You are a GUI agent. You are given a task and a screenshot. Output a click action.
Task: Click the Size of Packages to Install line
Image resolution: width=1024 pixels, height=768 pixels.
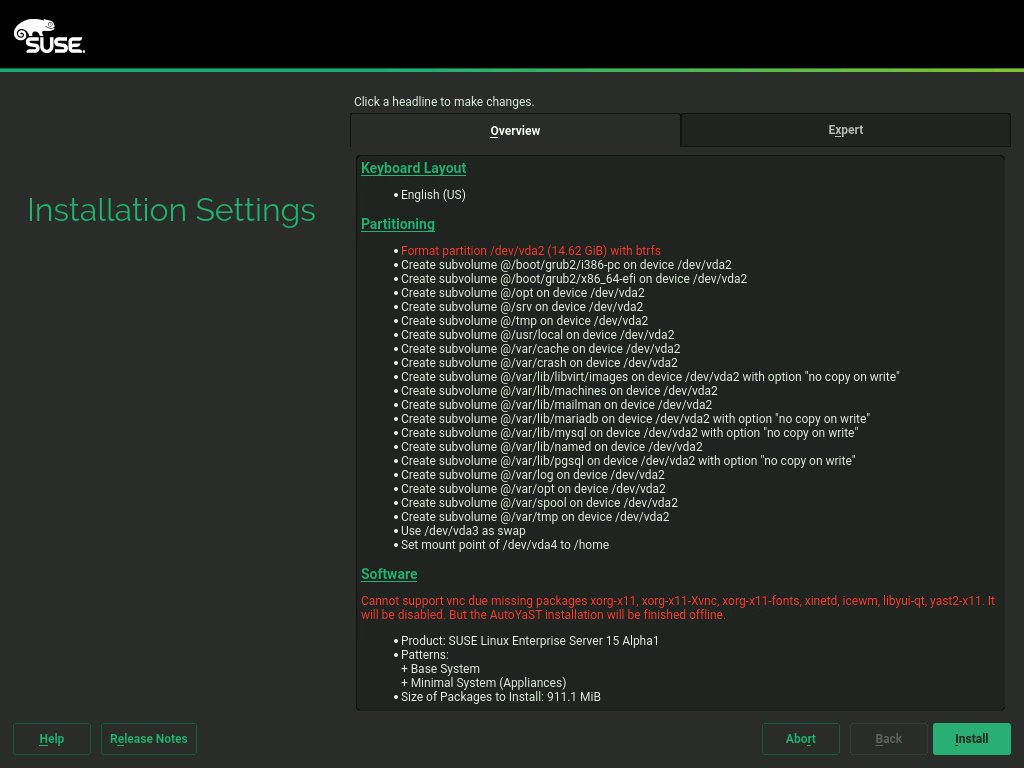pyautogui.click(x=500, y=697)
